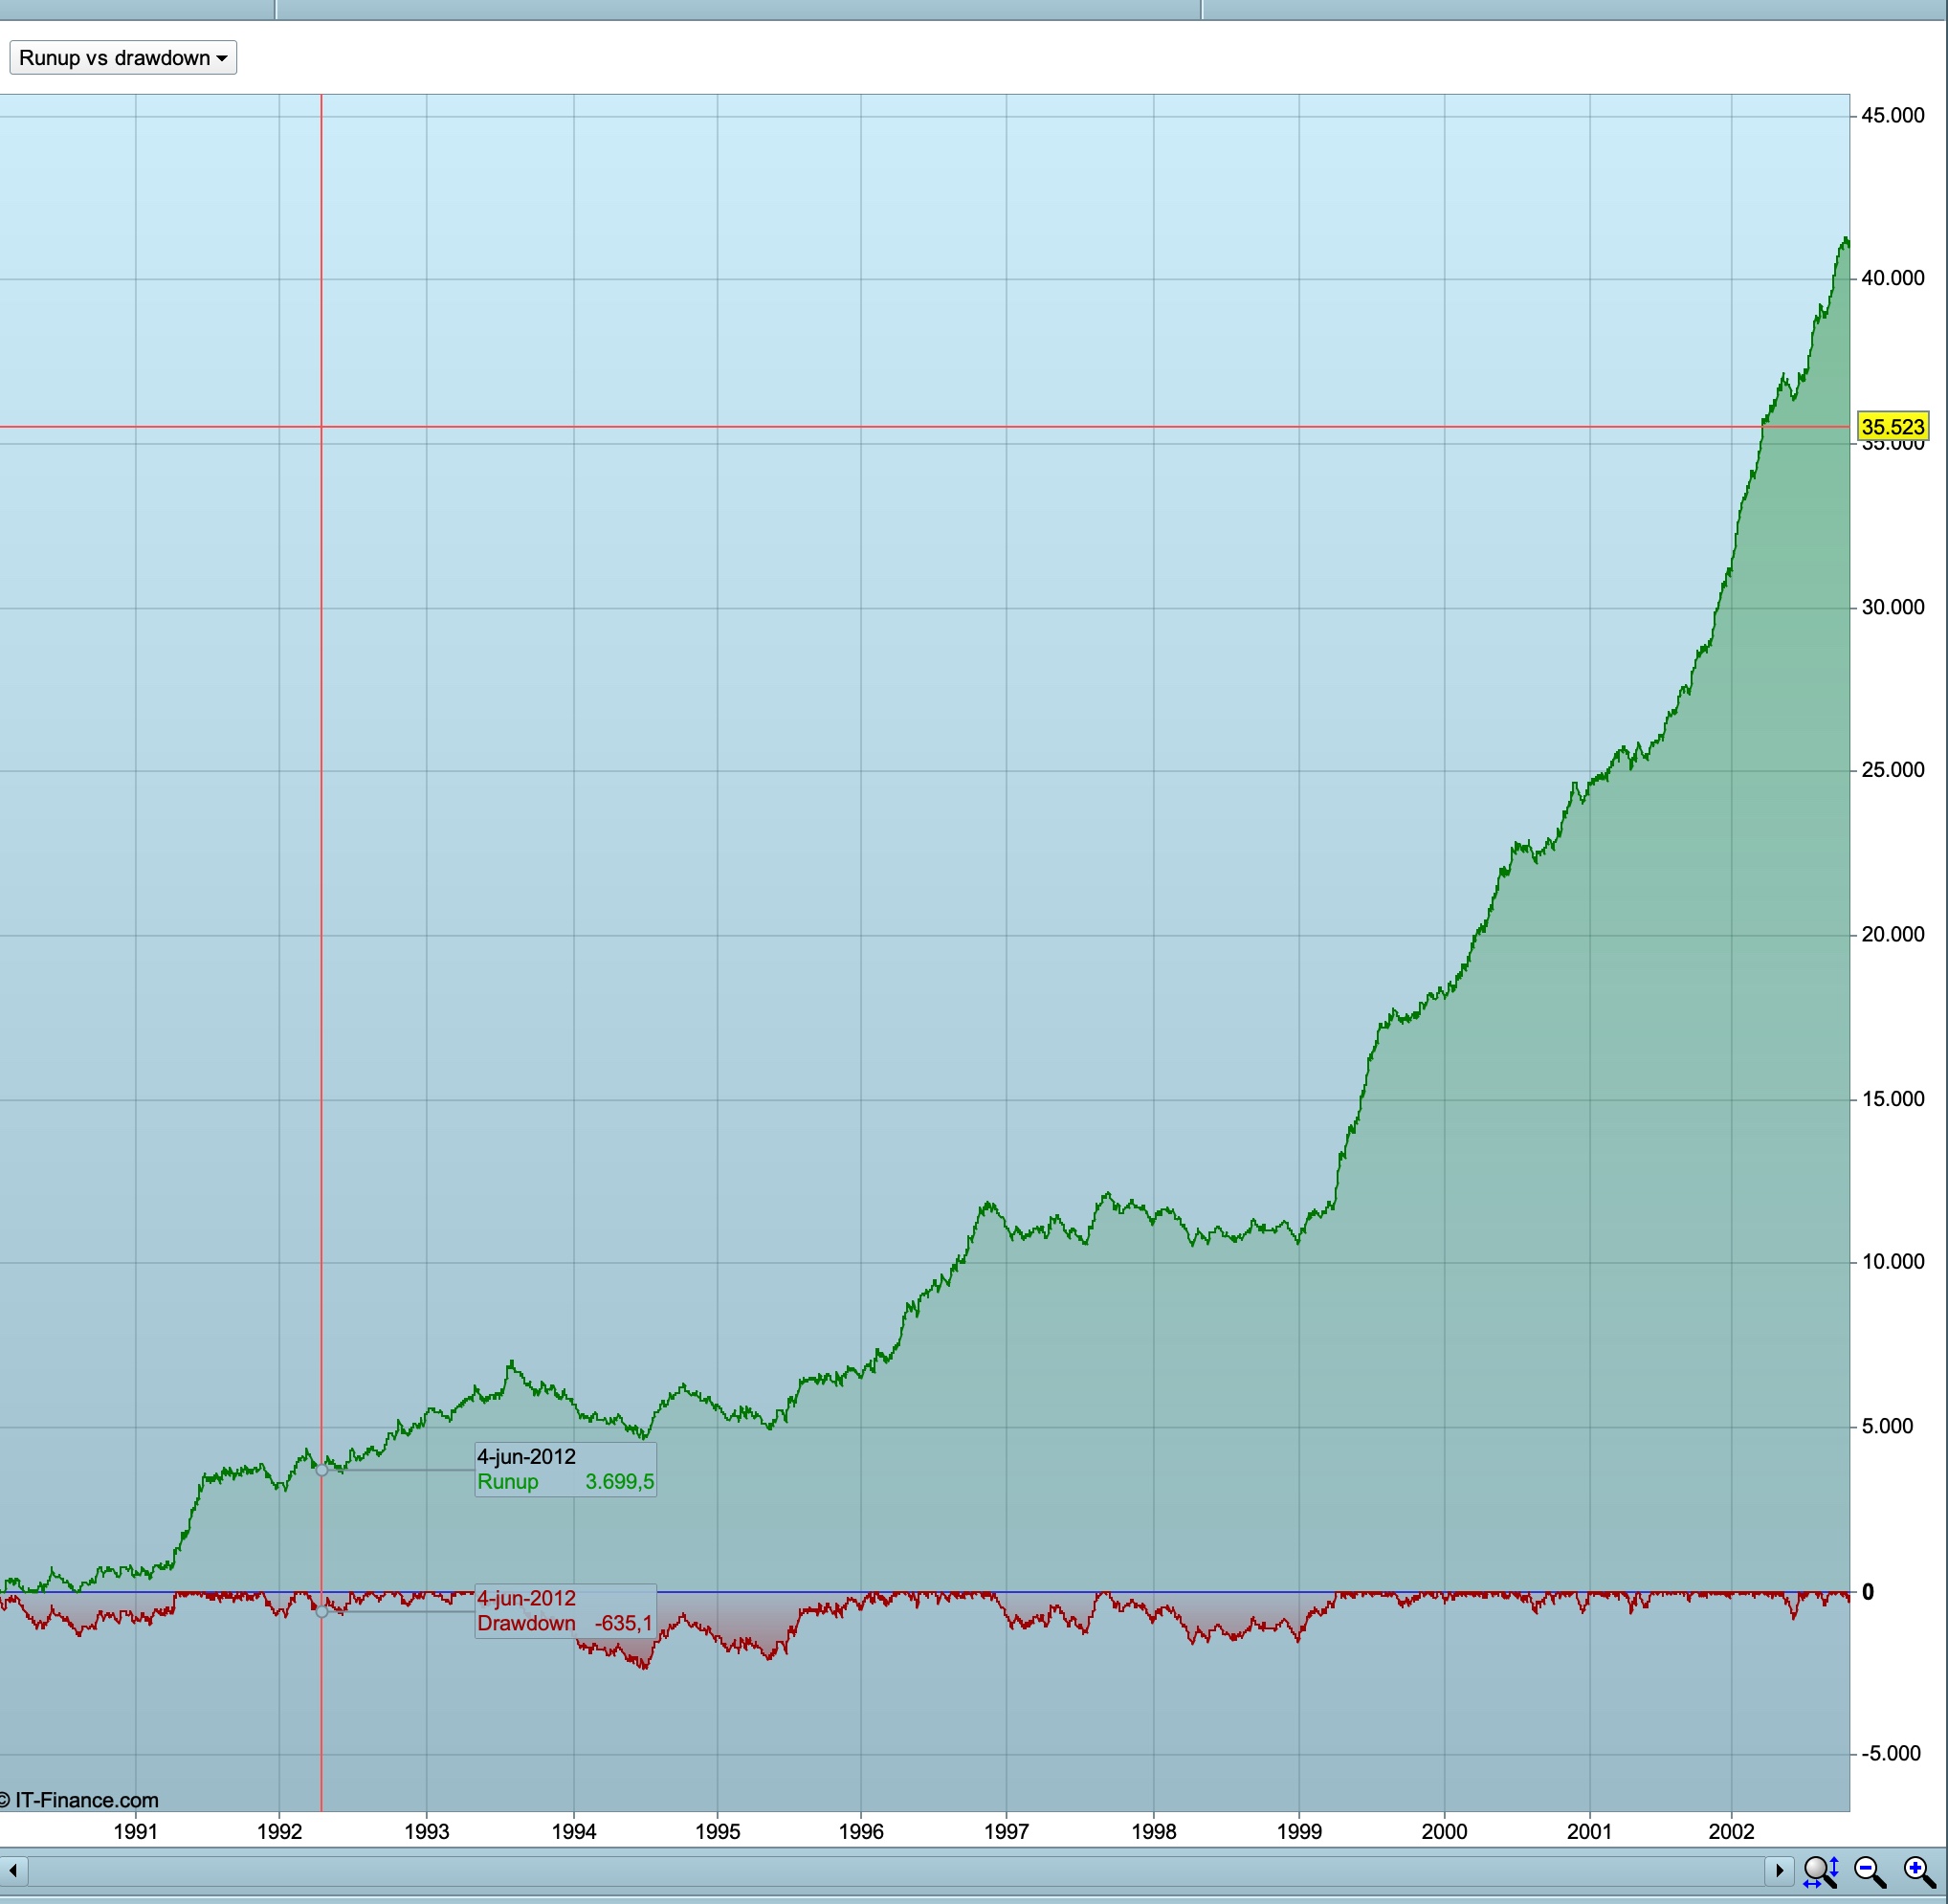Click the horizontal scrollbar track

tap(900, 1870)
